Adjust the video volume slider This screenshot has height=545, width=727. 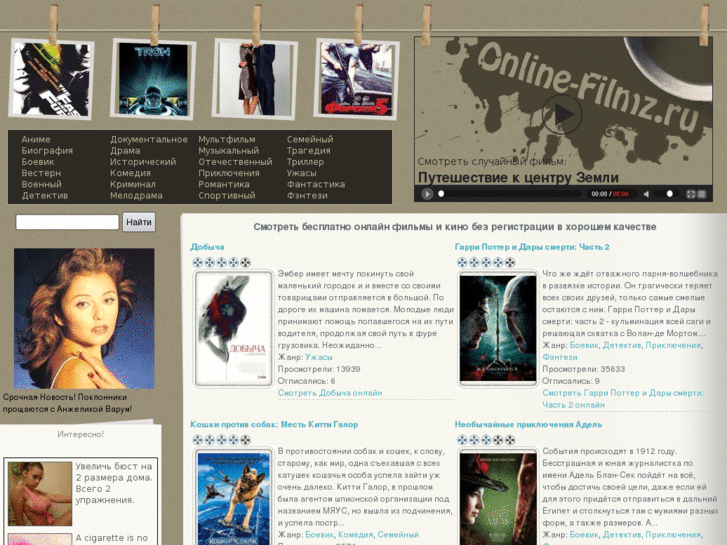(x=665, y=194)
